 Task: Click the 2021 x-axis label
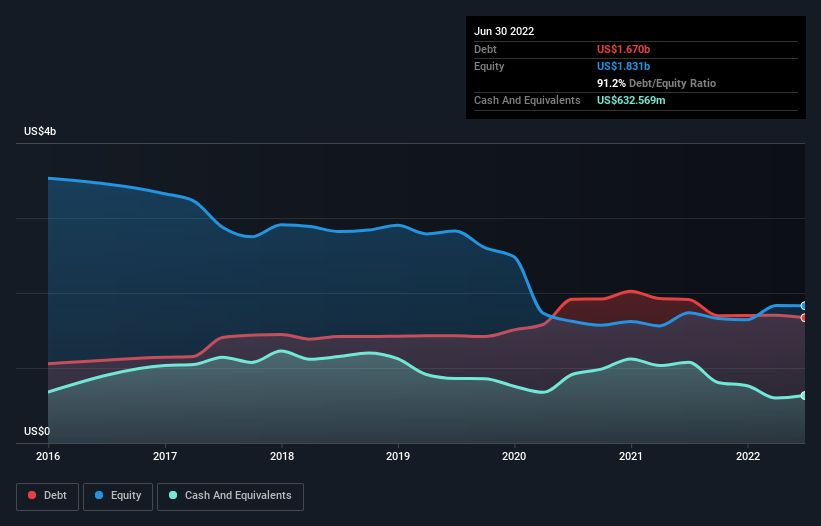[631, 456]
